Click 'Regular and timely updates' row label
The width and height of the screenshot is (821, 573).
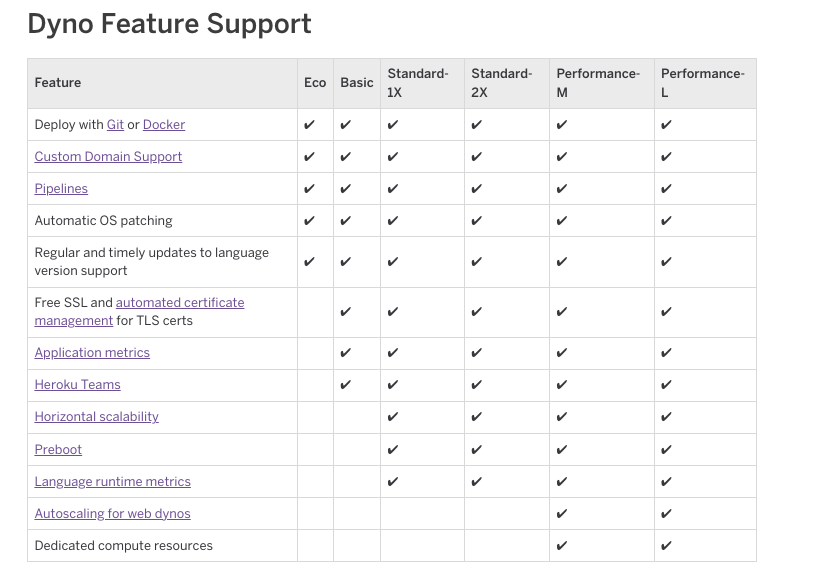151,261
